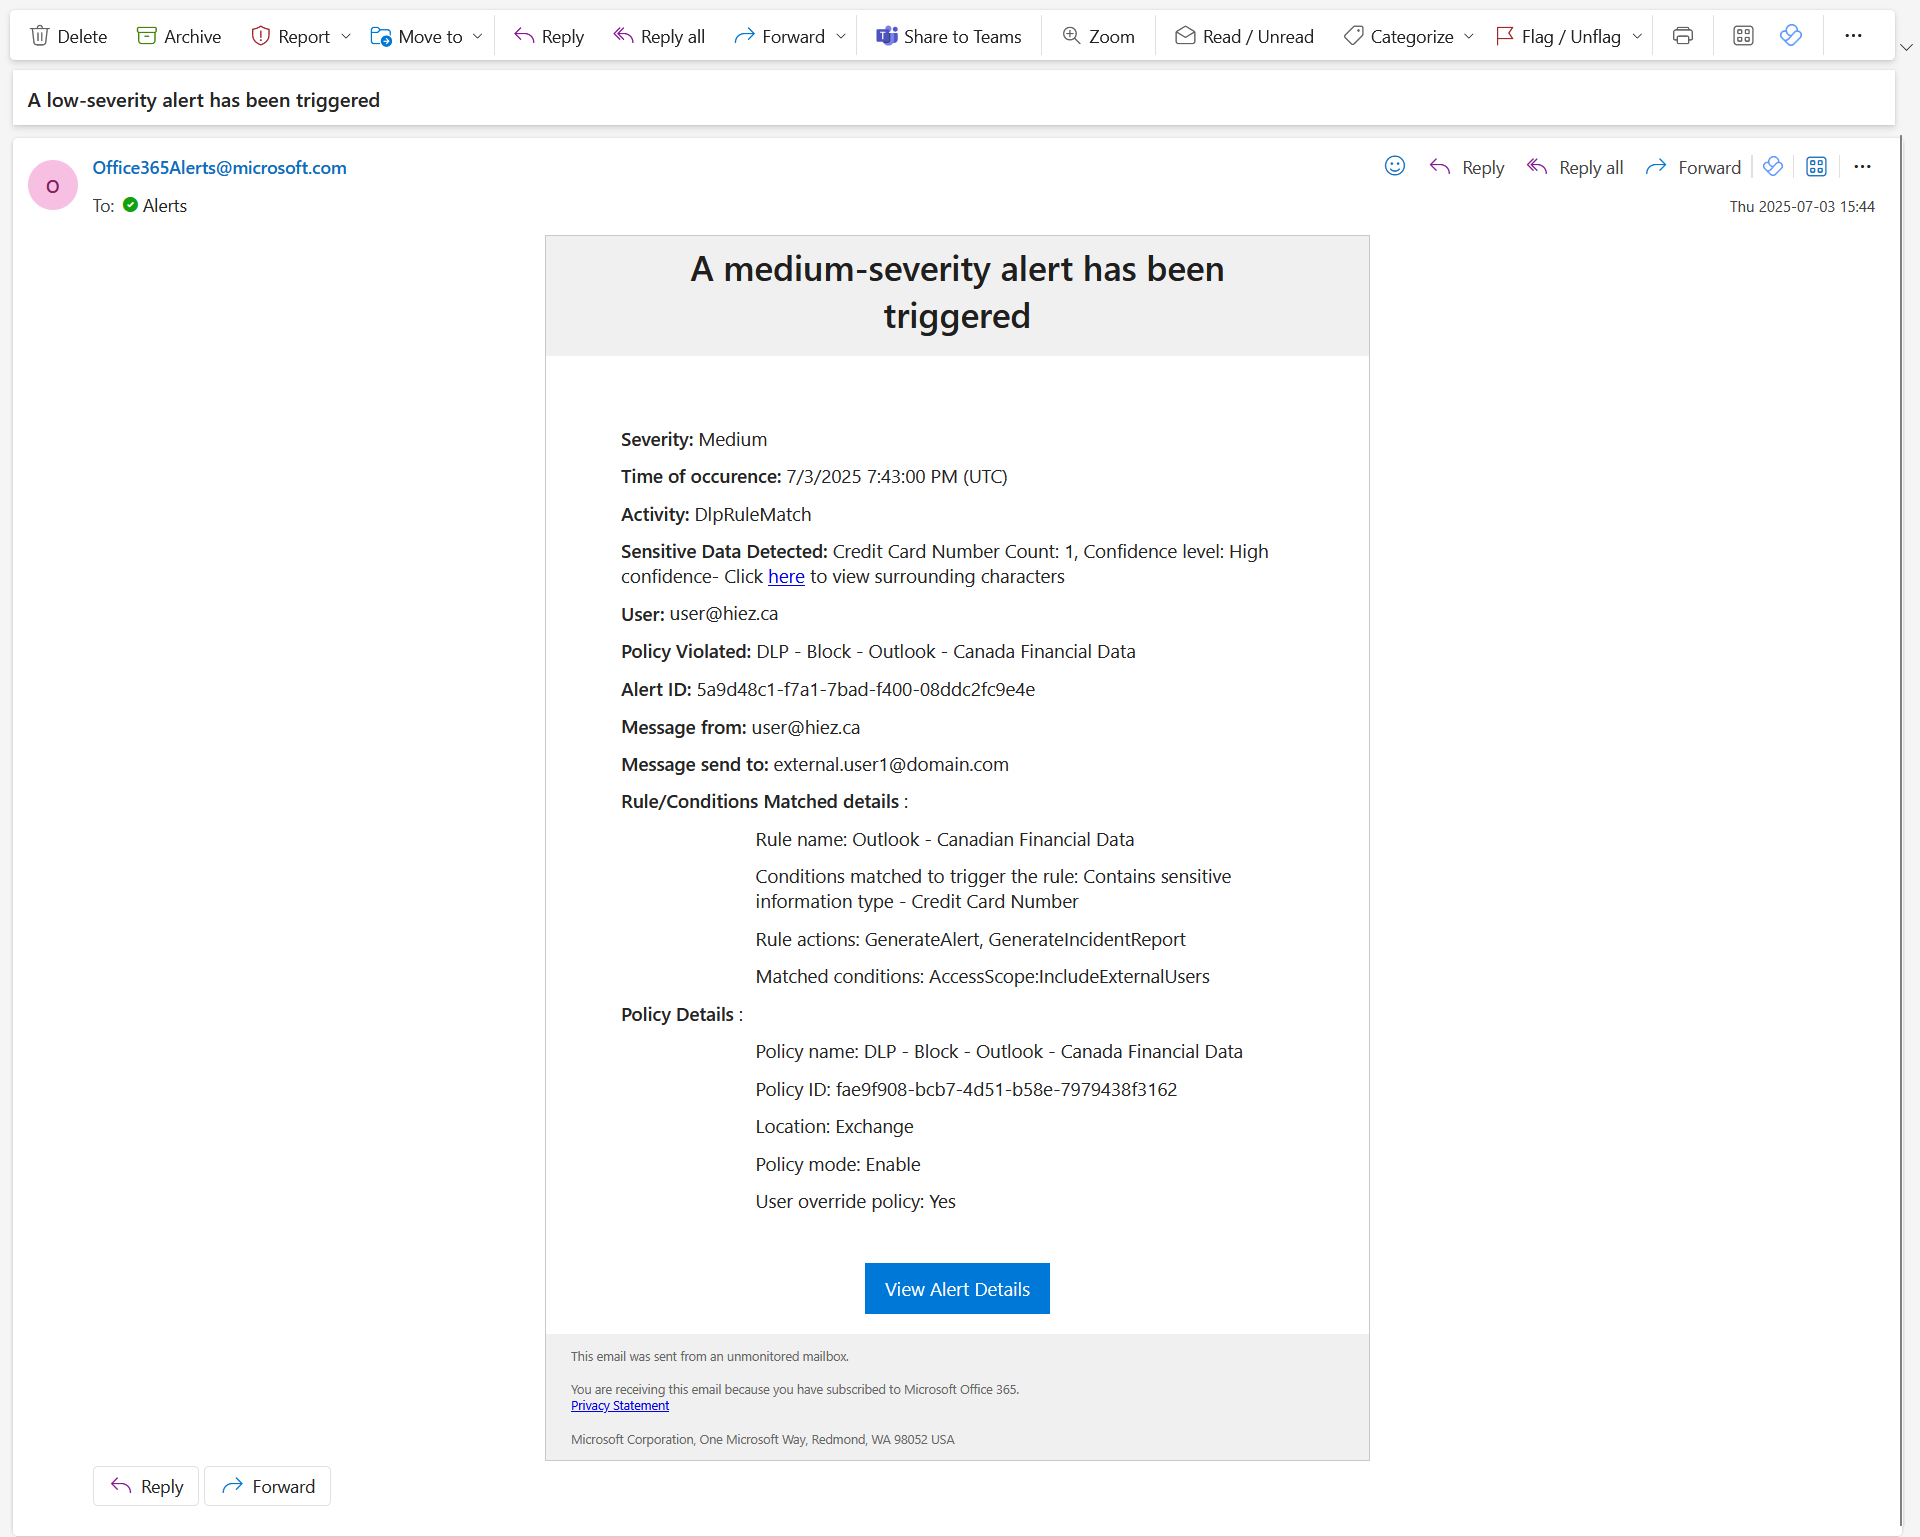Viewport: 1920px width, 1537px height.
Task: Toggle Flag / Unflag on message
Action: tap(1558, 36)
